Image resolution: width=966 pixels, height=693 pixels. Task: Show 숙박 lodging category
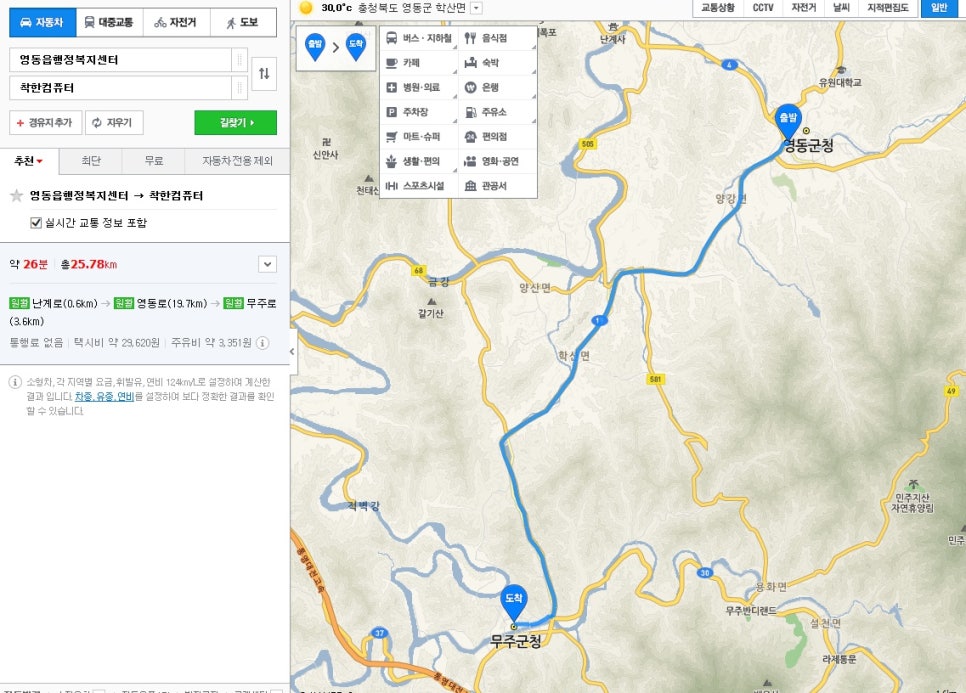coord(498,63)
